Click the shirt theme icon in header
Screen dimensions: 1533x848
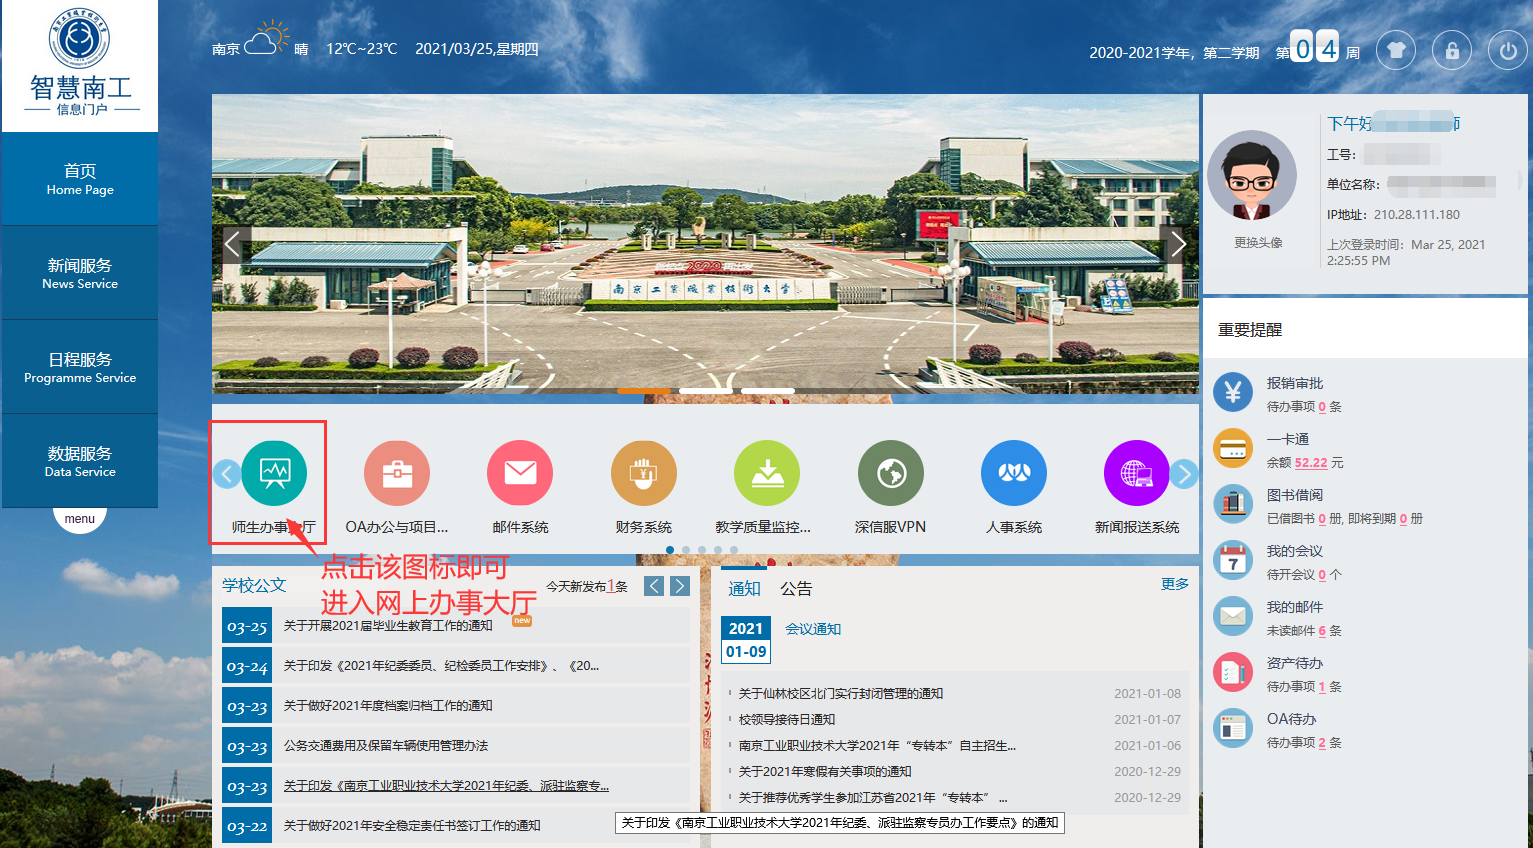(1395, 50)
